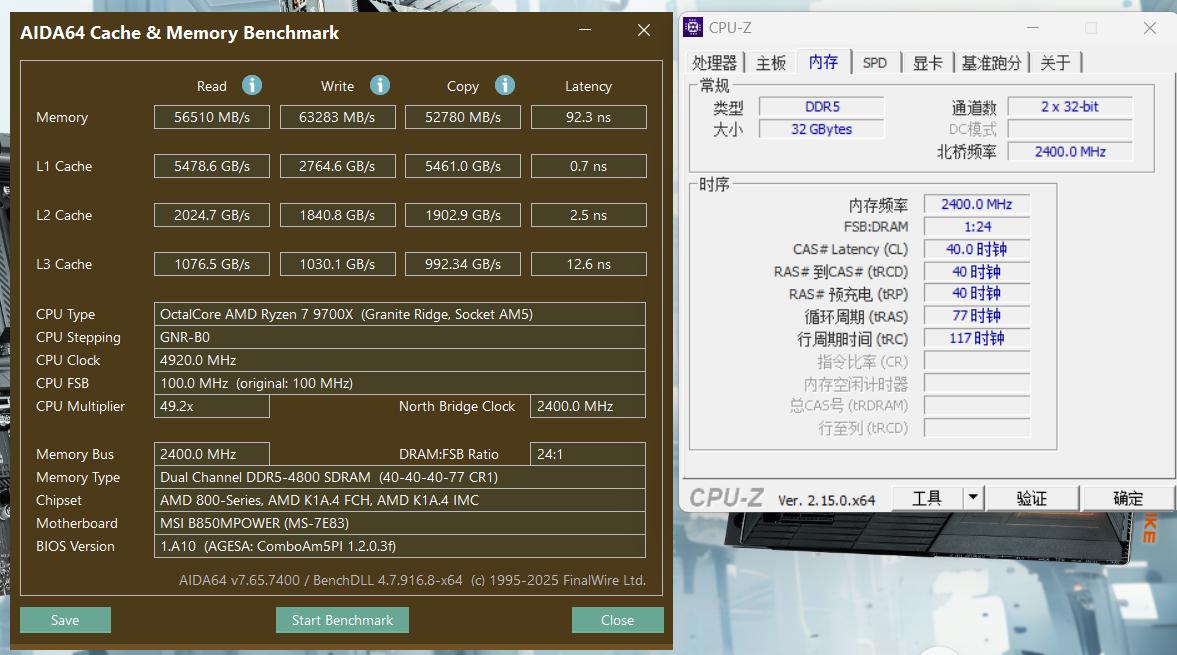Click the Chipset field AMD 800-Series
1177x655 pixels.
[399, 500]
